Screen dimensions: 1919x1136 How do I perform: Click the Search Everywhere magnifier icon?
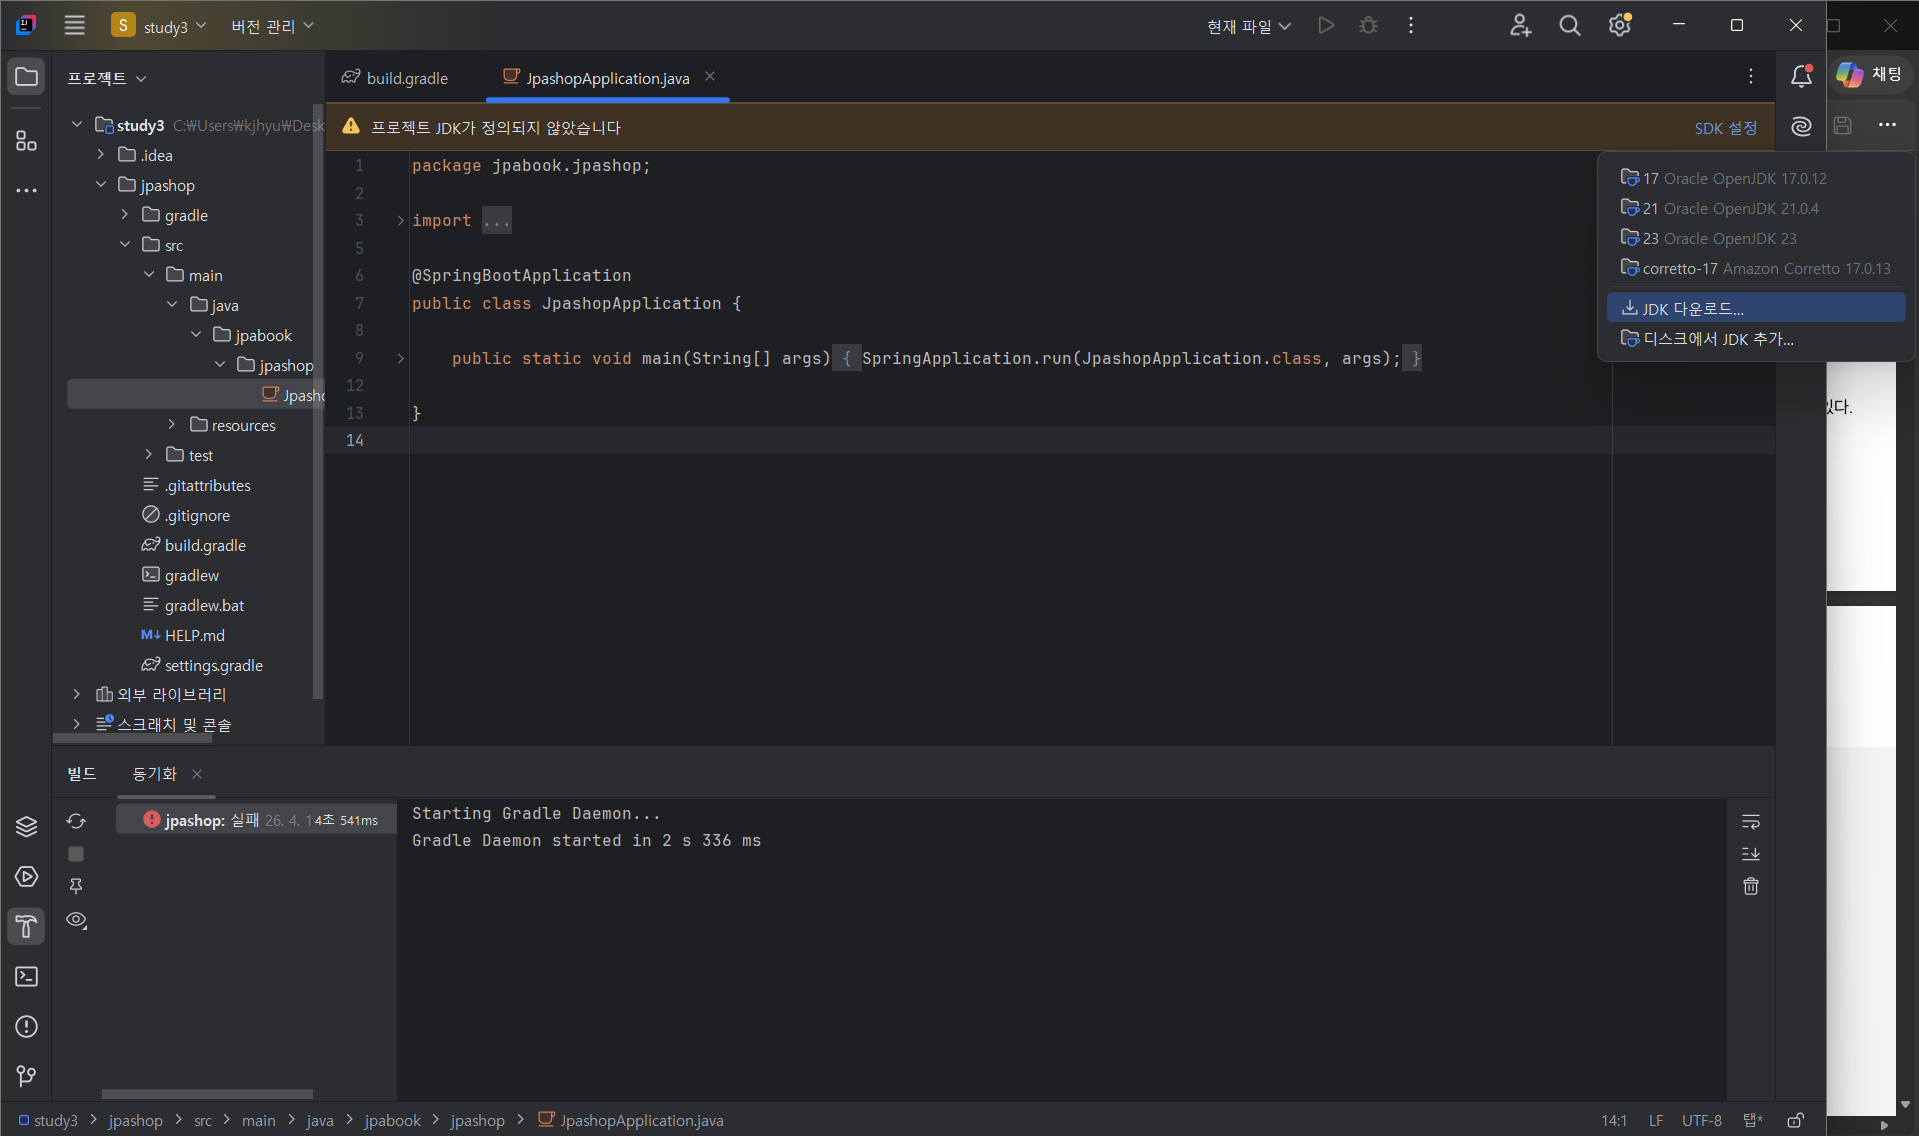tap(1569, 26)
